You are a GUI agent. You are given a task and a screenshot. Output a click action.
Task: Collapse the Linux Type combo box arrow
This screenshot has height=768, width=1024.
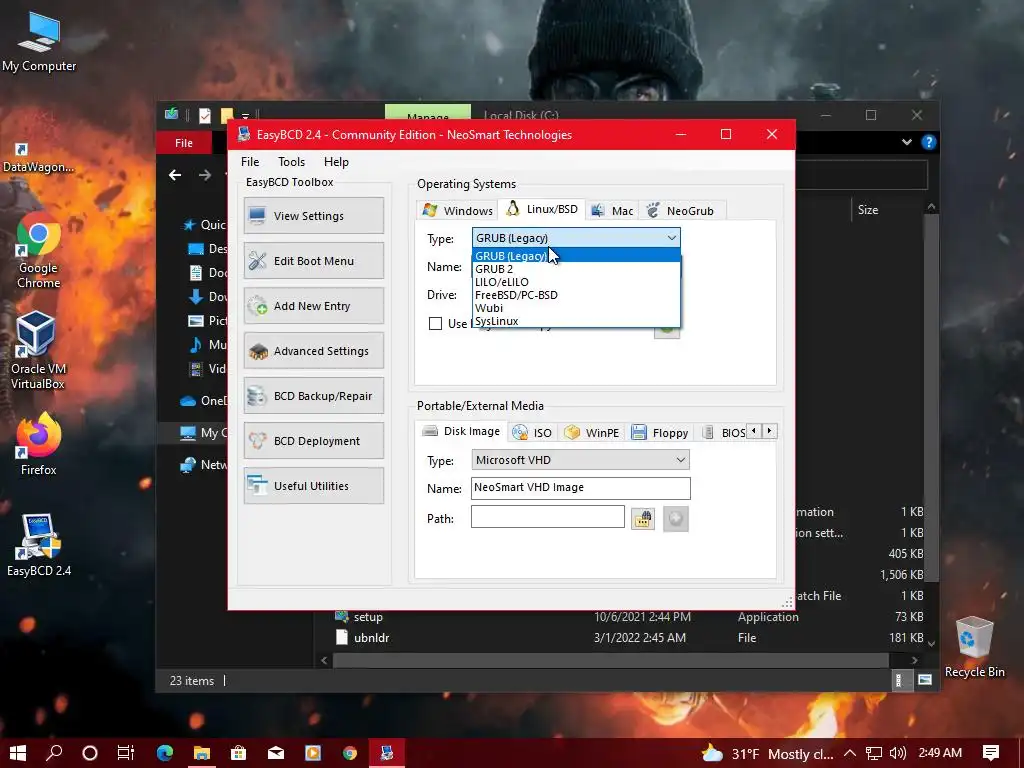click(x=671, y=238)
